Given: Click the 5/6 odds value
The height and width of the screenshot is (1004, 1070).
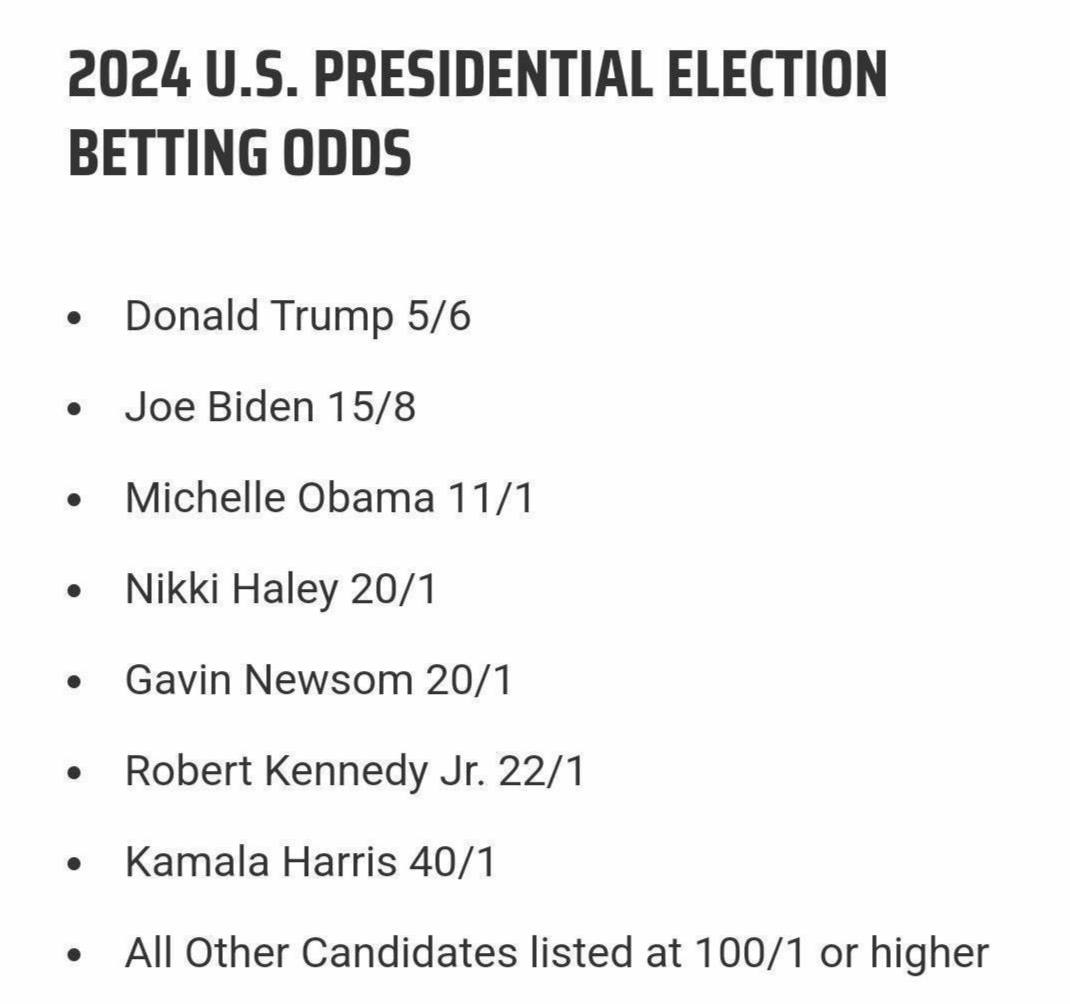Looking at the screenshot, I should point(438,316).
